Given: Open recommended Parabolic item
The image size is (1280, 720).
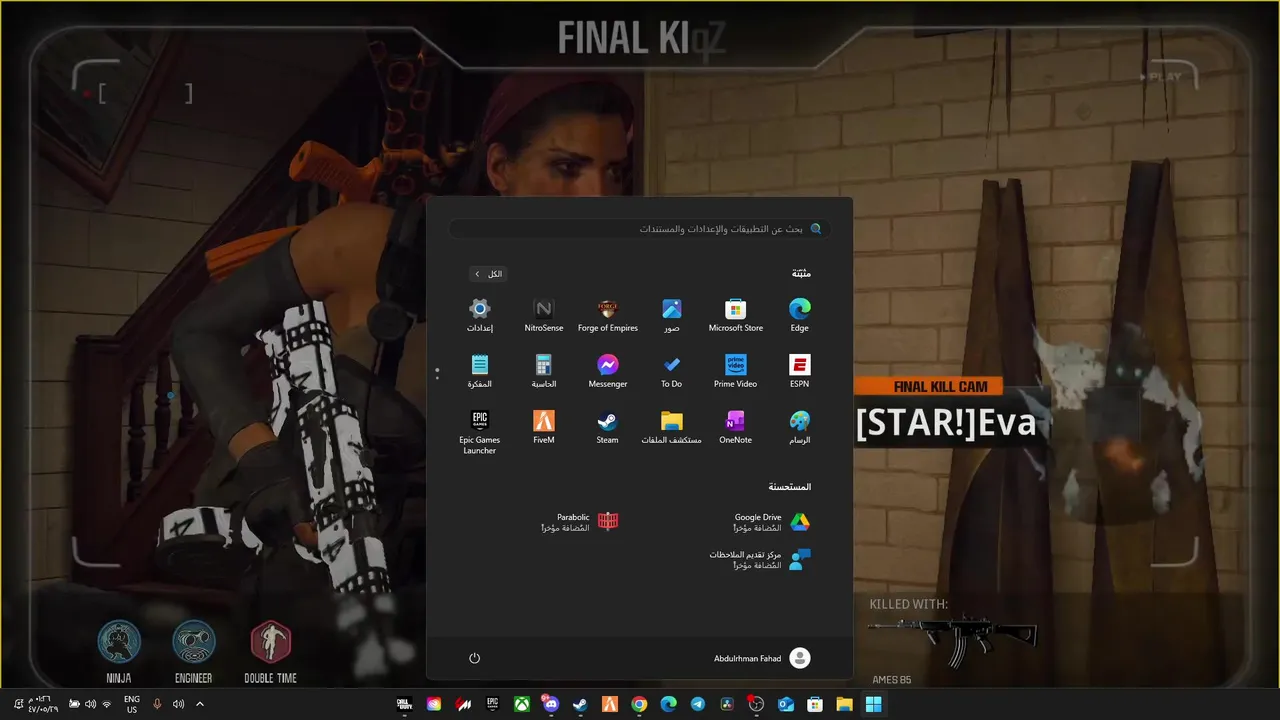Looking at the screenshot, I should (x=580, y=522).
